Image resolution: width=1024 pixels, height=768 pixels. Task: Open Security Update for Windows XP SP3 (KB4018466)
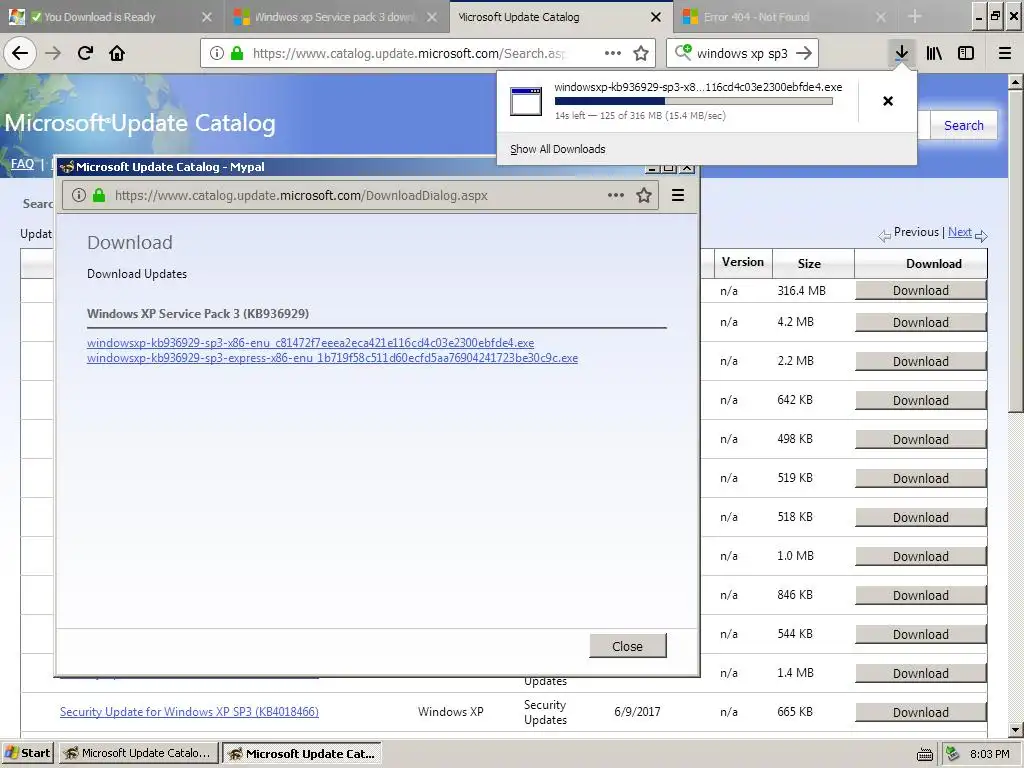click(x=189, y=712)
